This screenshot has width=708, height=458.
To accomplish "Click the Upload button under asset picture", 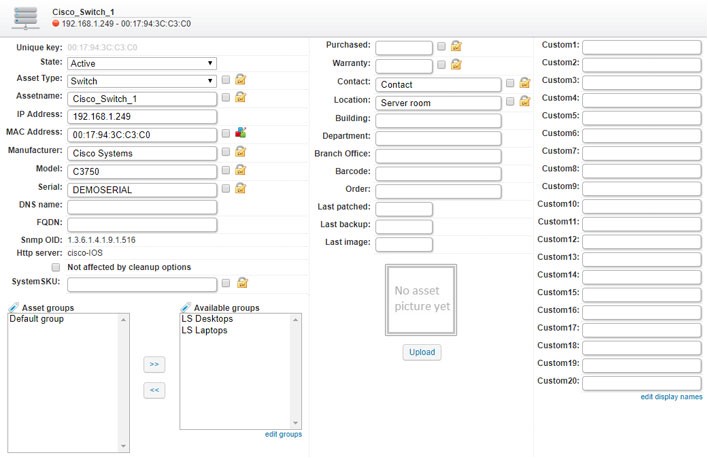I will pos(422,352).
